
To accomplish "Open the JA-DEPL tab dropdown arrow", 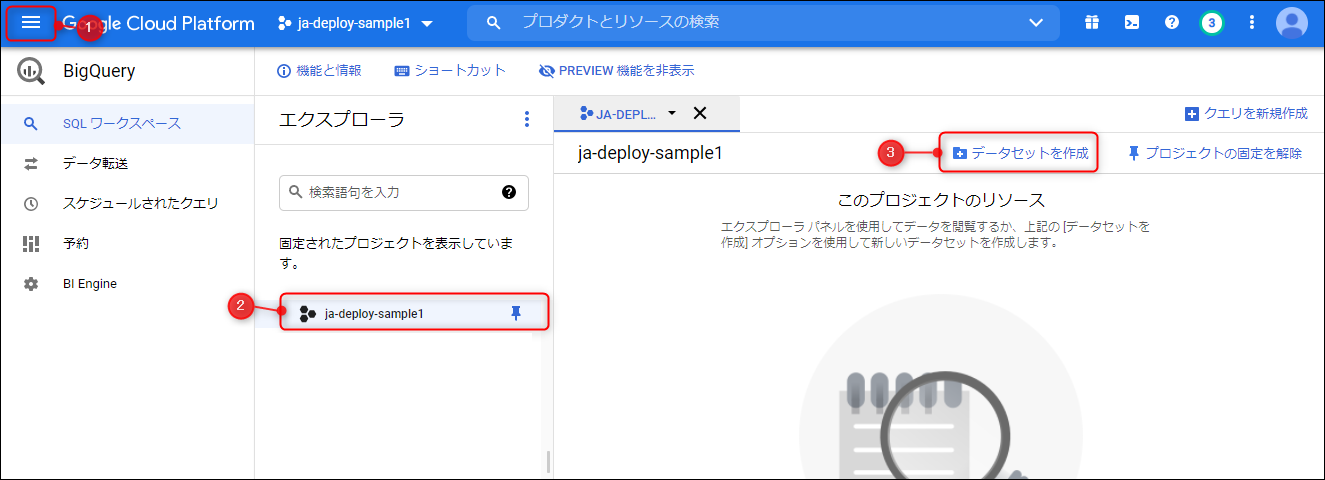I will click(x=672, y=113).
